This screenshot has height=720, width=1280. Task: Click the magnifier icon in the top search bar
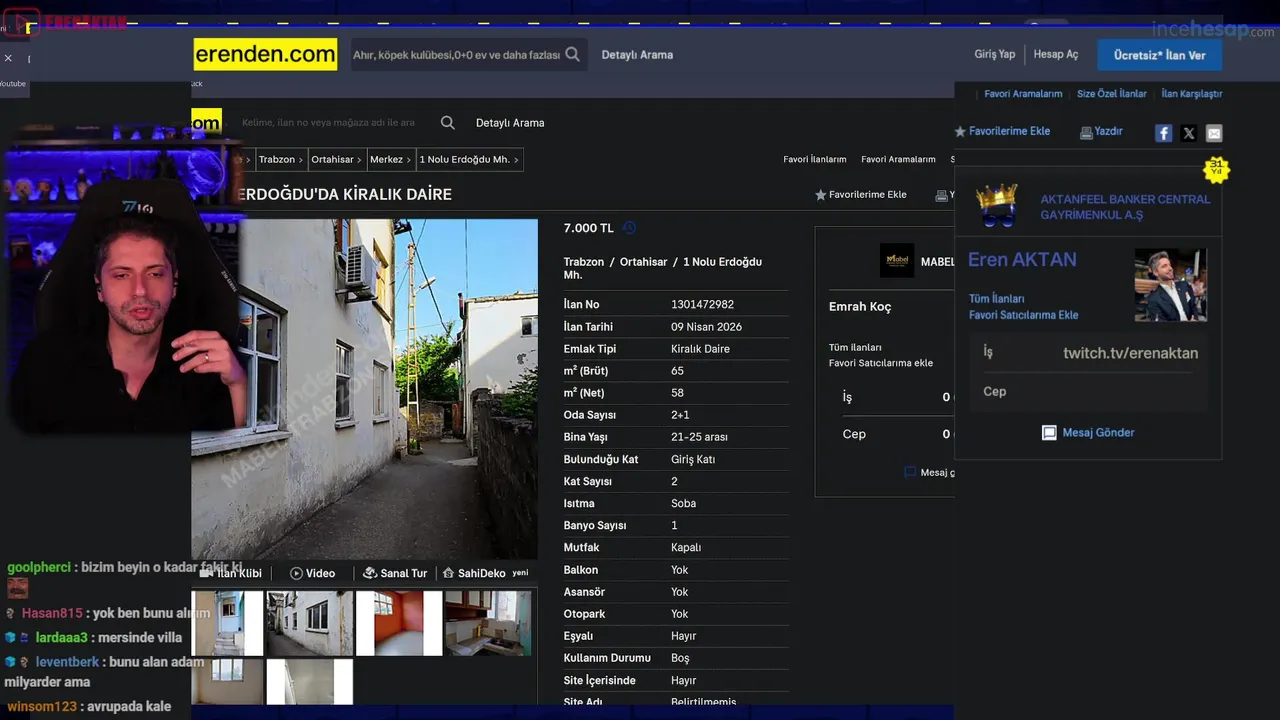[572, 55]
